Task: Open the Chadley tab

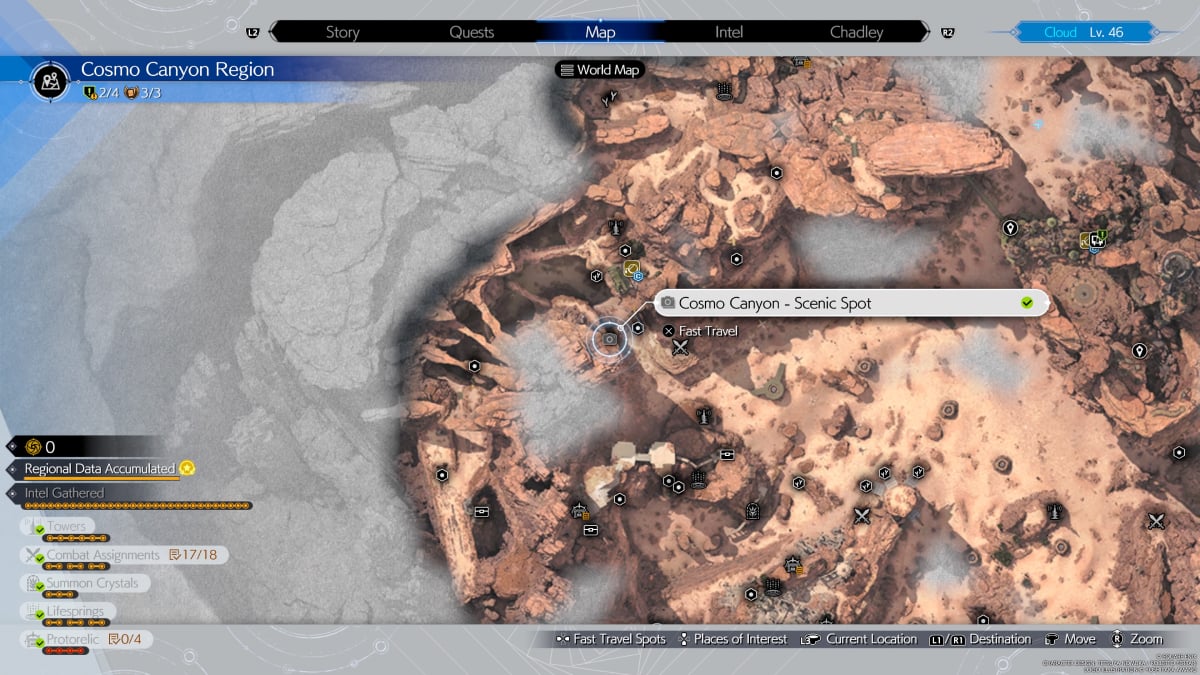Action: 856,32
